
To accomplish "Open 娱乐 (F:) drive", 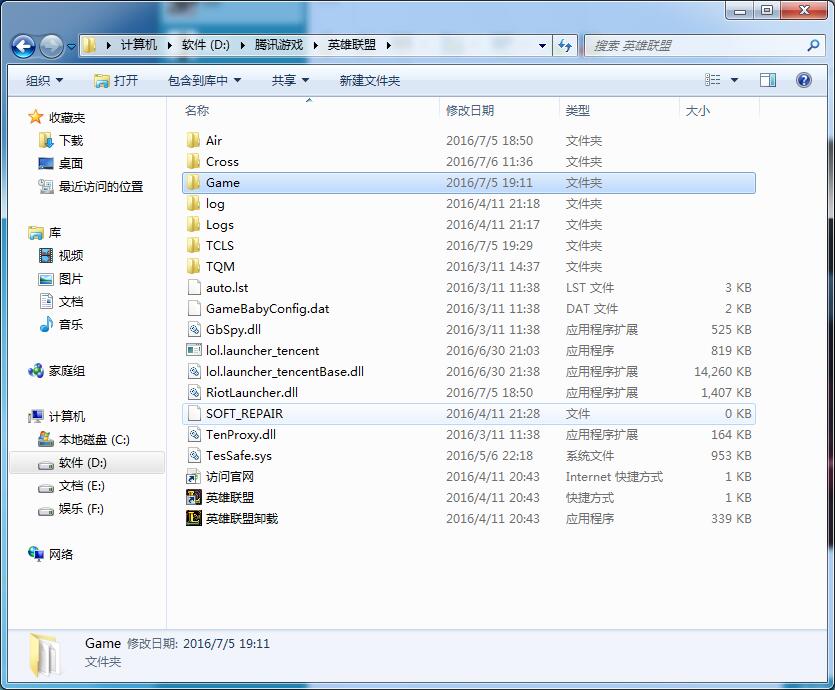I will point(81,508).
